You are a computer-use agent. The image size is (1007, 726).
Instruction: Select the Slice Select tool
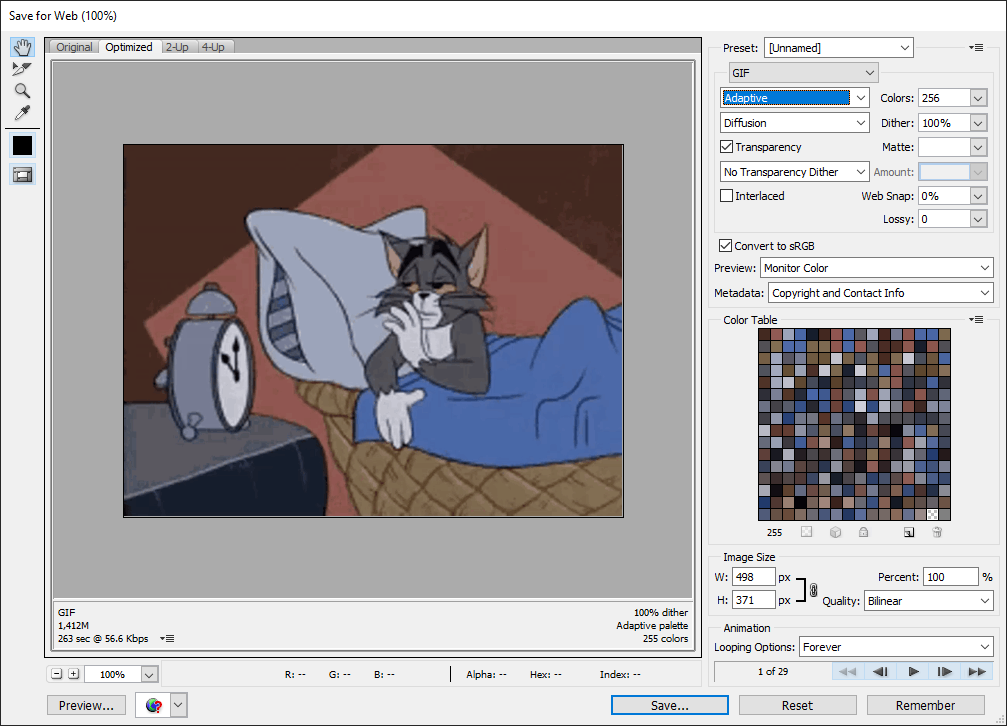[22, 69]
